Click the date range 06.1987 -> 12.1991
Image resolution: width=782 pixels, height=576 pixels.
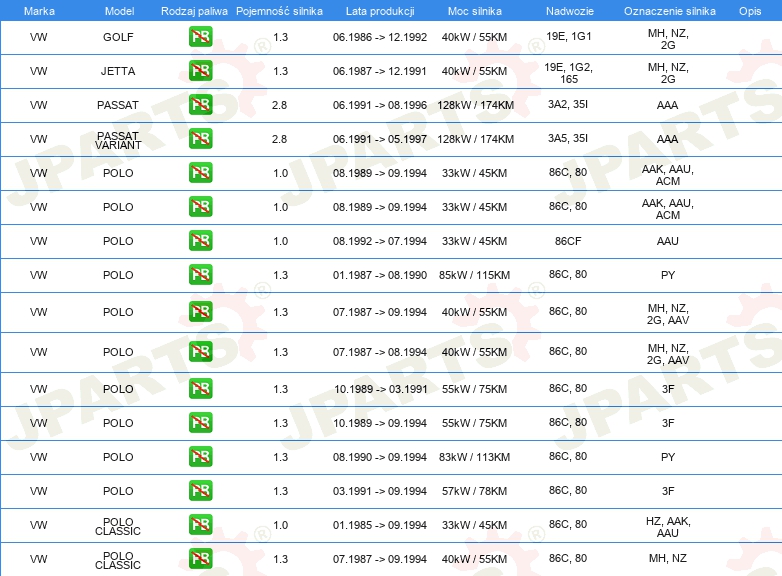[x=380, y=71]
